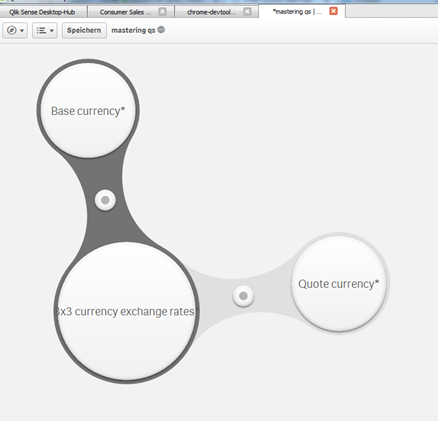Click the mastering qs app title

[133, 30]
